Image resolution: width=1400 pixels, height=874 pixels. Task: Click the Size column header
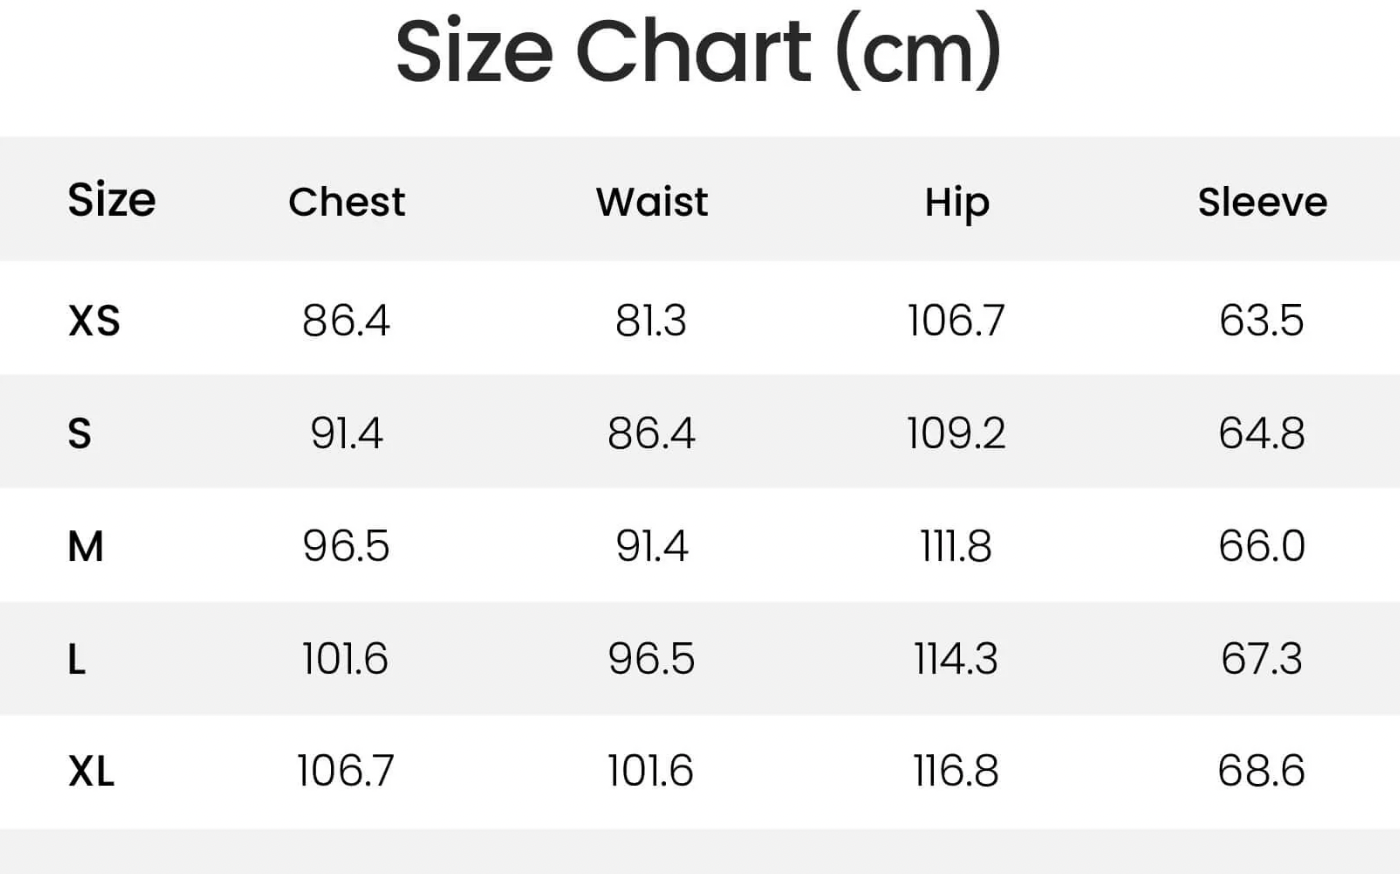pyautogui.click(x=111, y=200)
